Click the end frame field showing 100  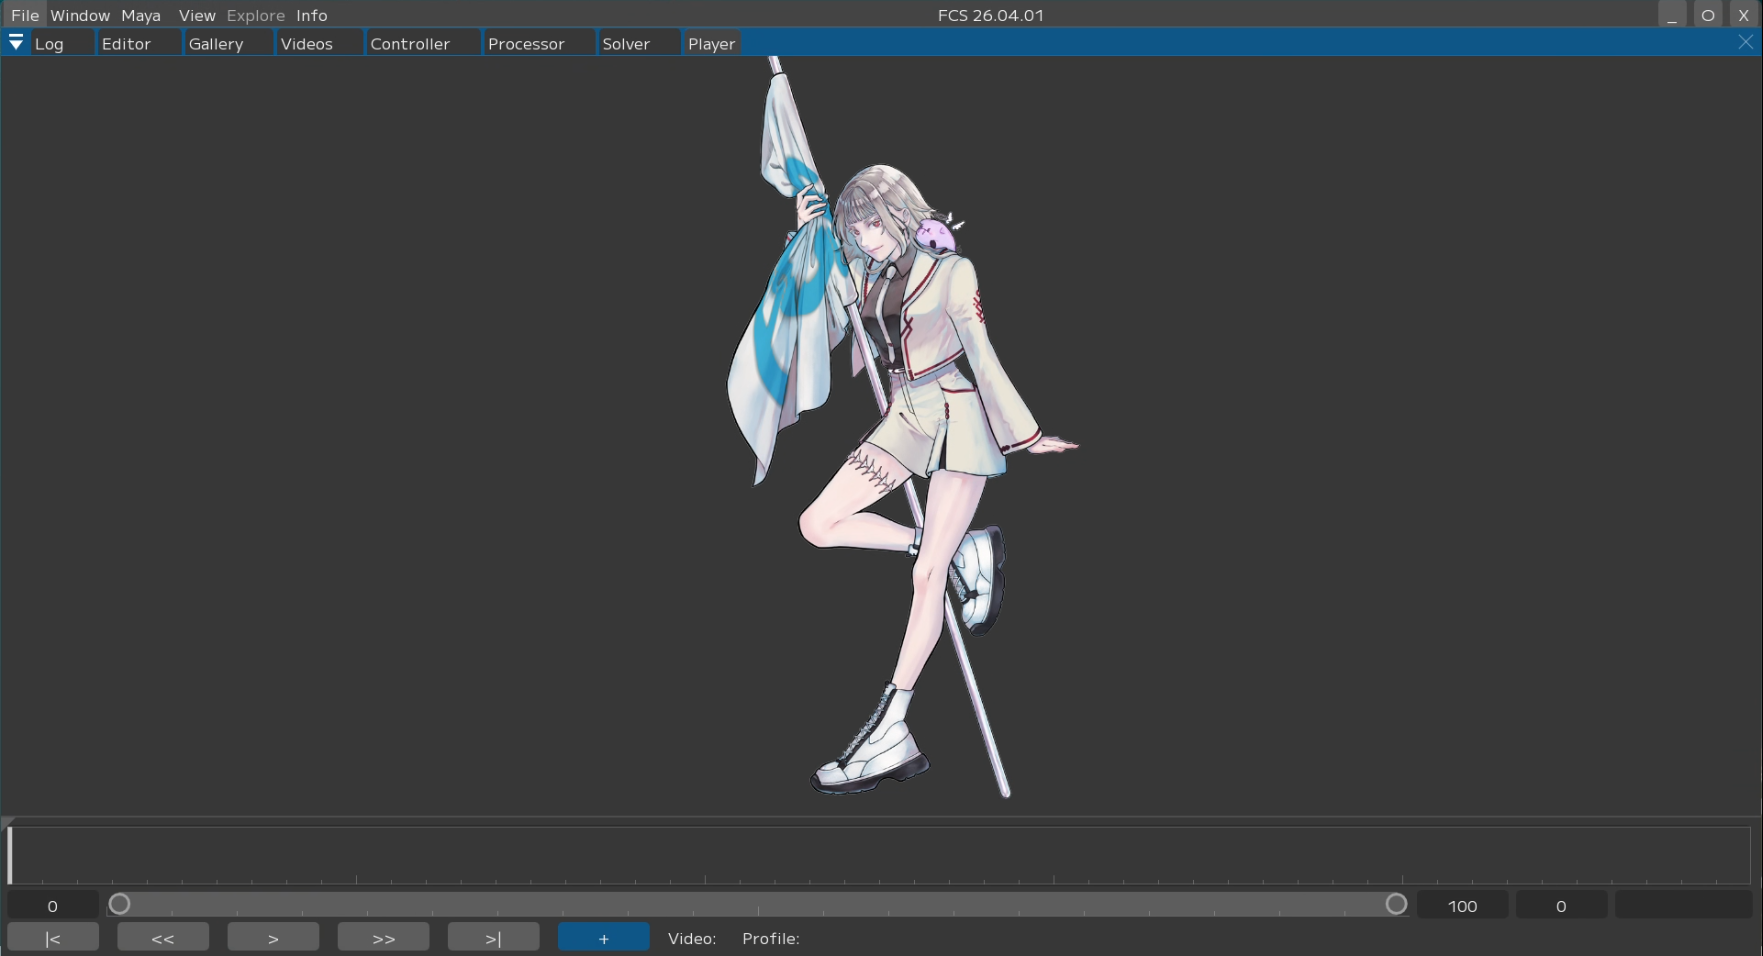[x=1462, y=906]
